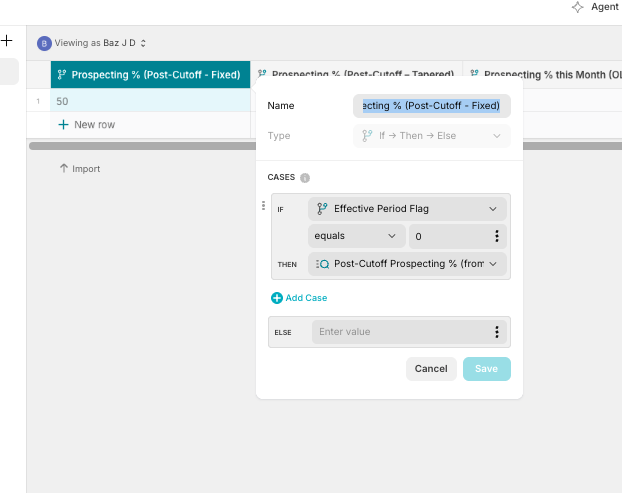Click cell containing value 50
Screen dimensions: 622x493
(x=150, y=101)
